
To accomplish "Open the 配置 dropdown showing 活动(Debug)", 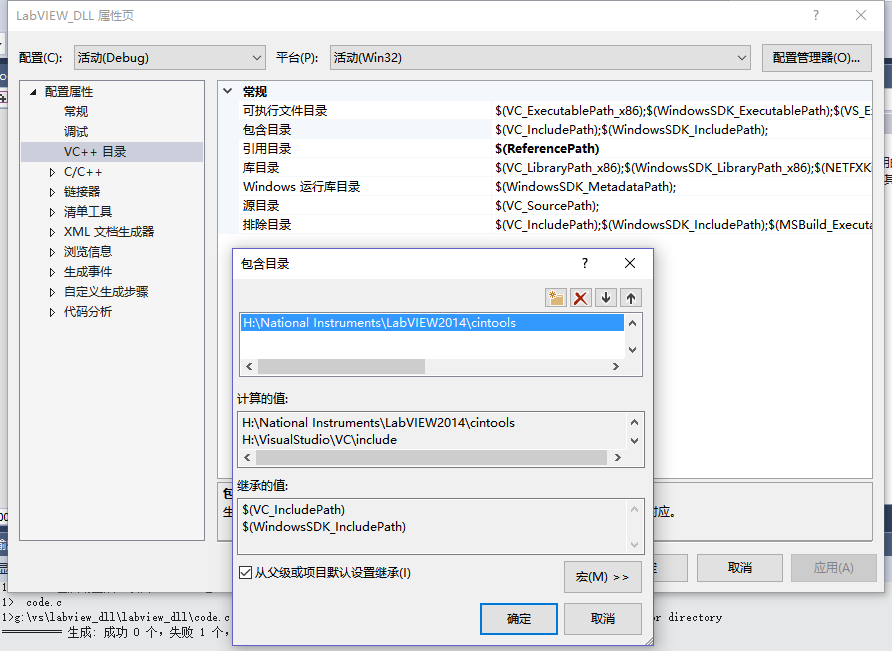I will 170,57.
